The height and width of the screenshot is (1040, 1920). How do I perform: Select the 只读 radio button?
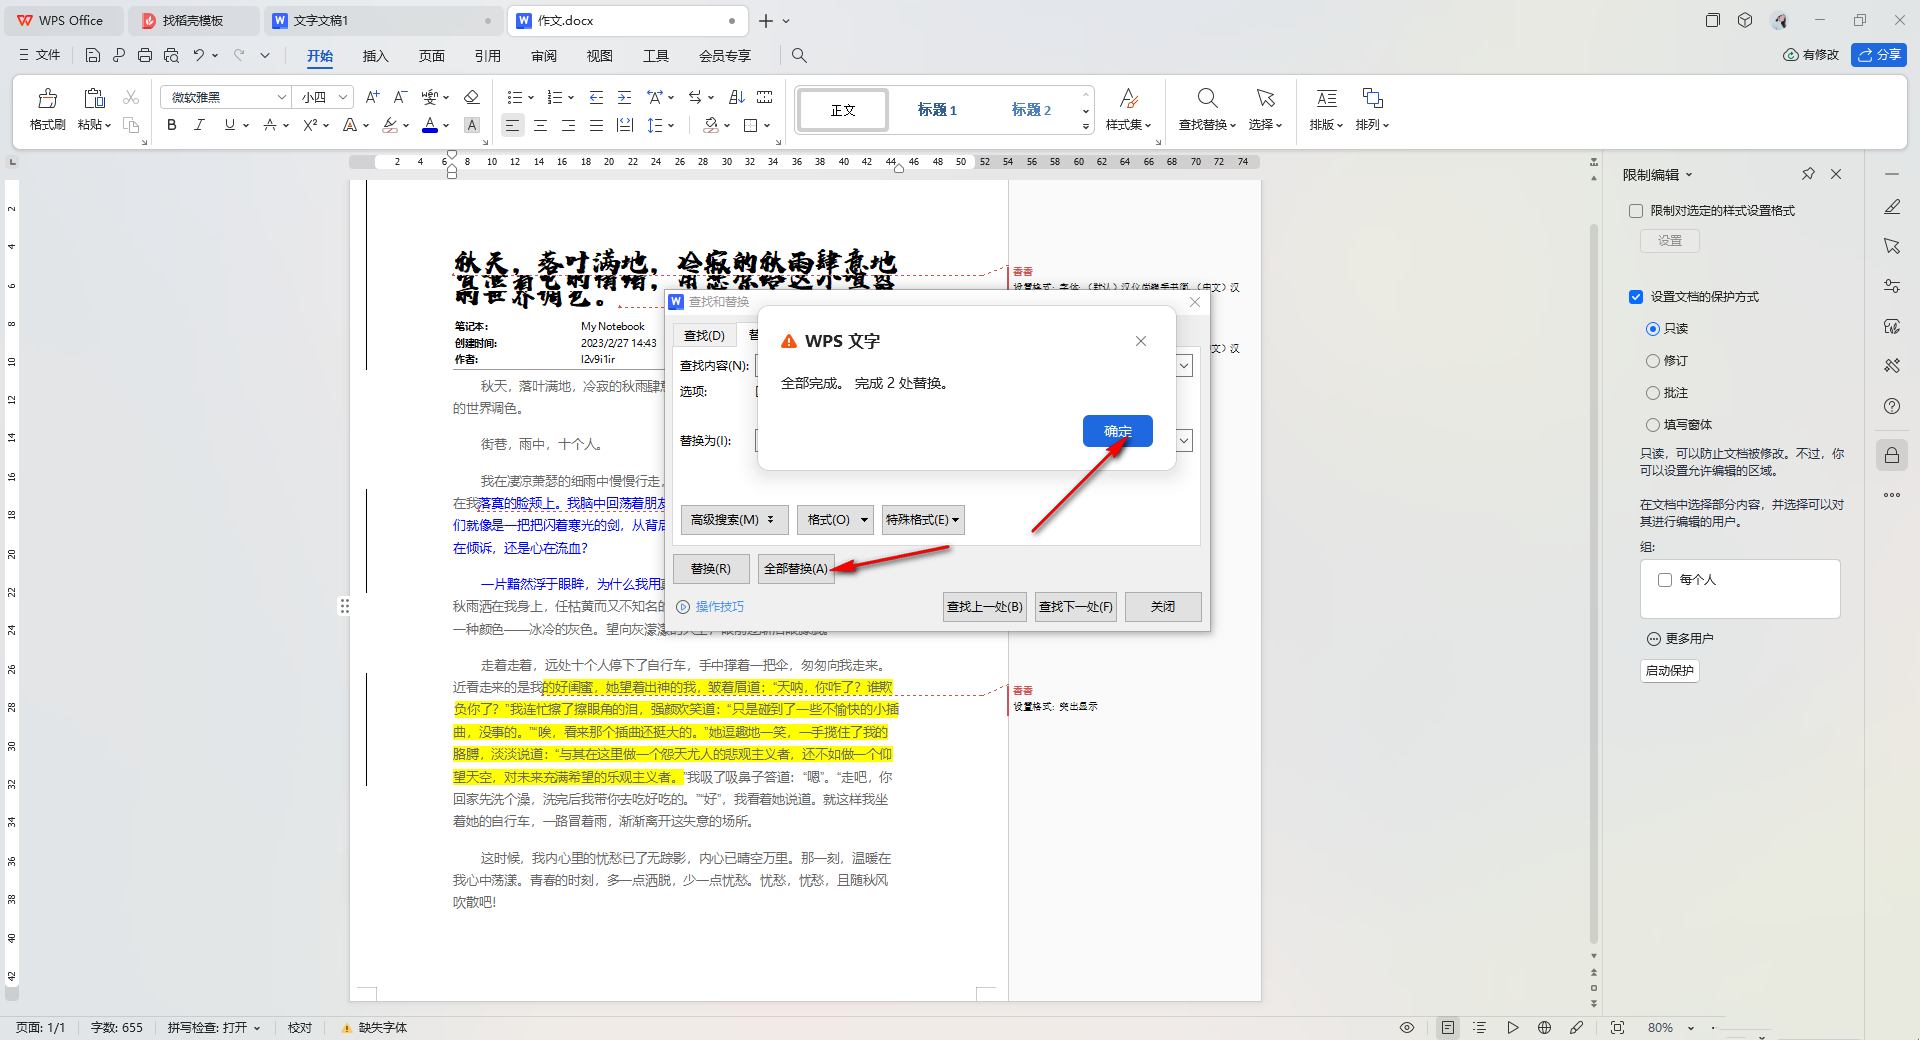[x=1652, y=329]
